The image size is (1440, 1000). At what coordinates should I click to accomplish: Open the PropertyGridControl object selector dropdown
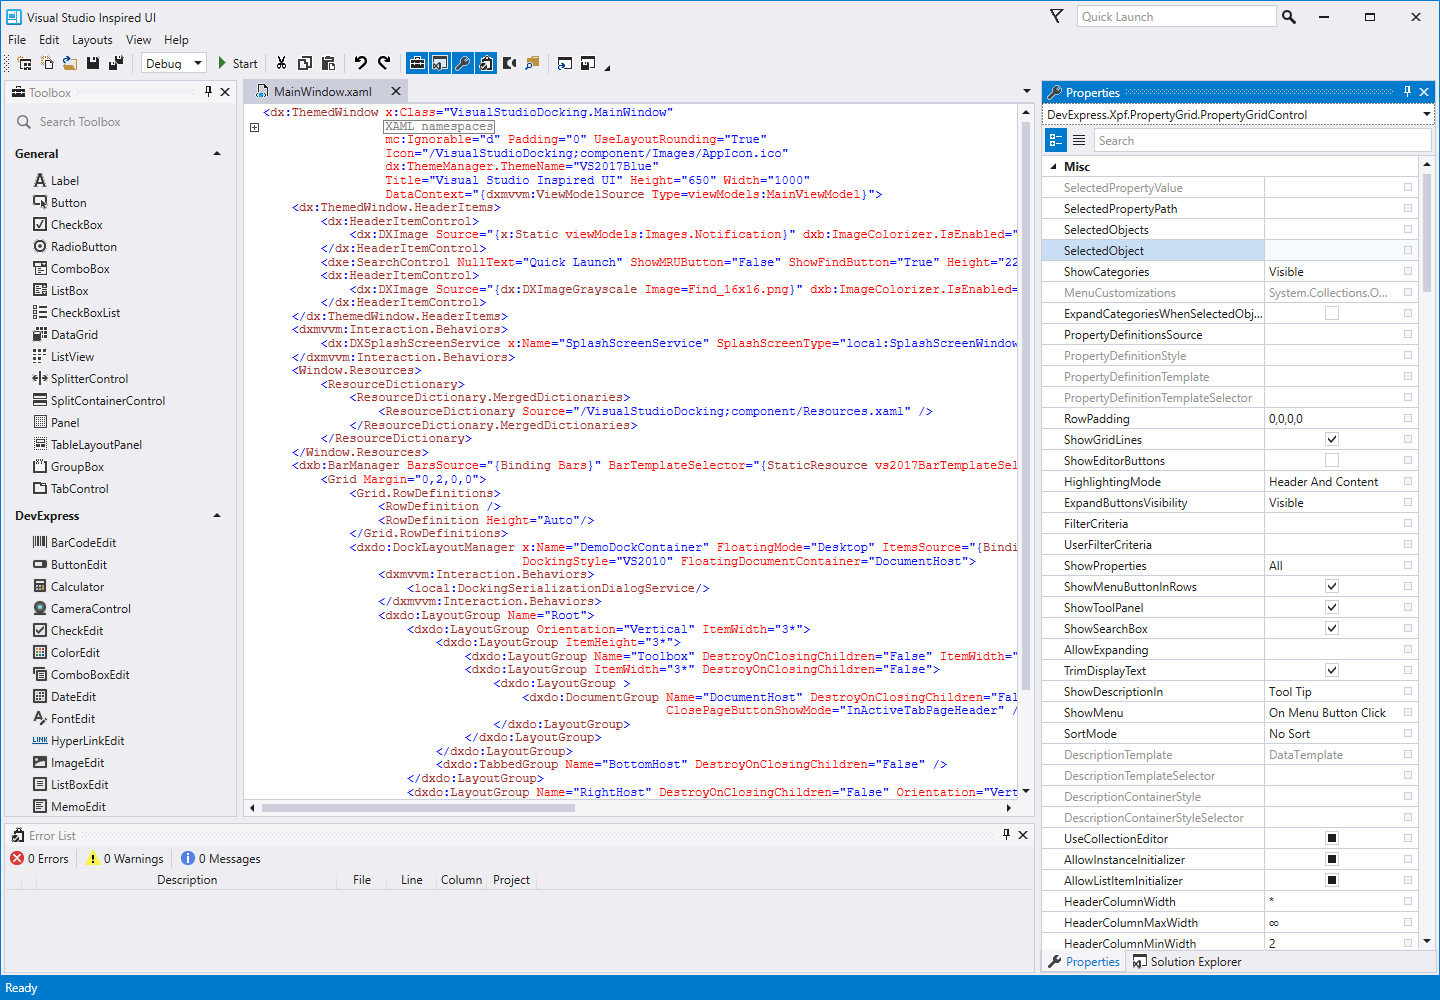coord(1427,115)
